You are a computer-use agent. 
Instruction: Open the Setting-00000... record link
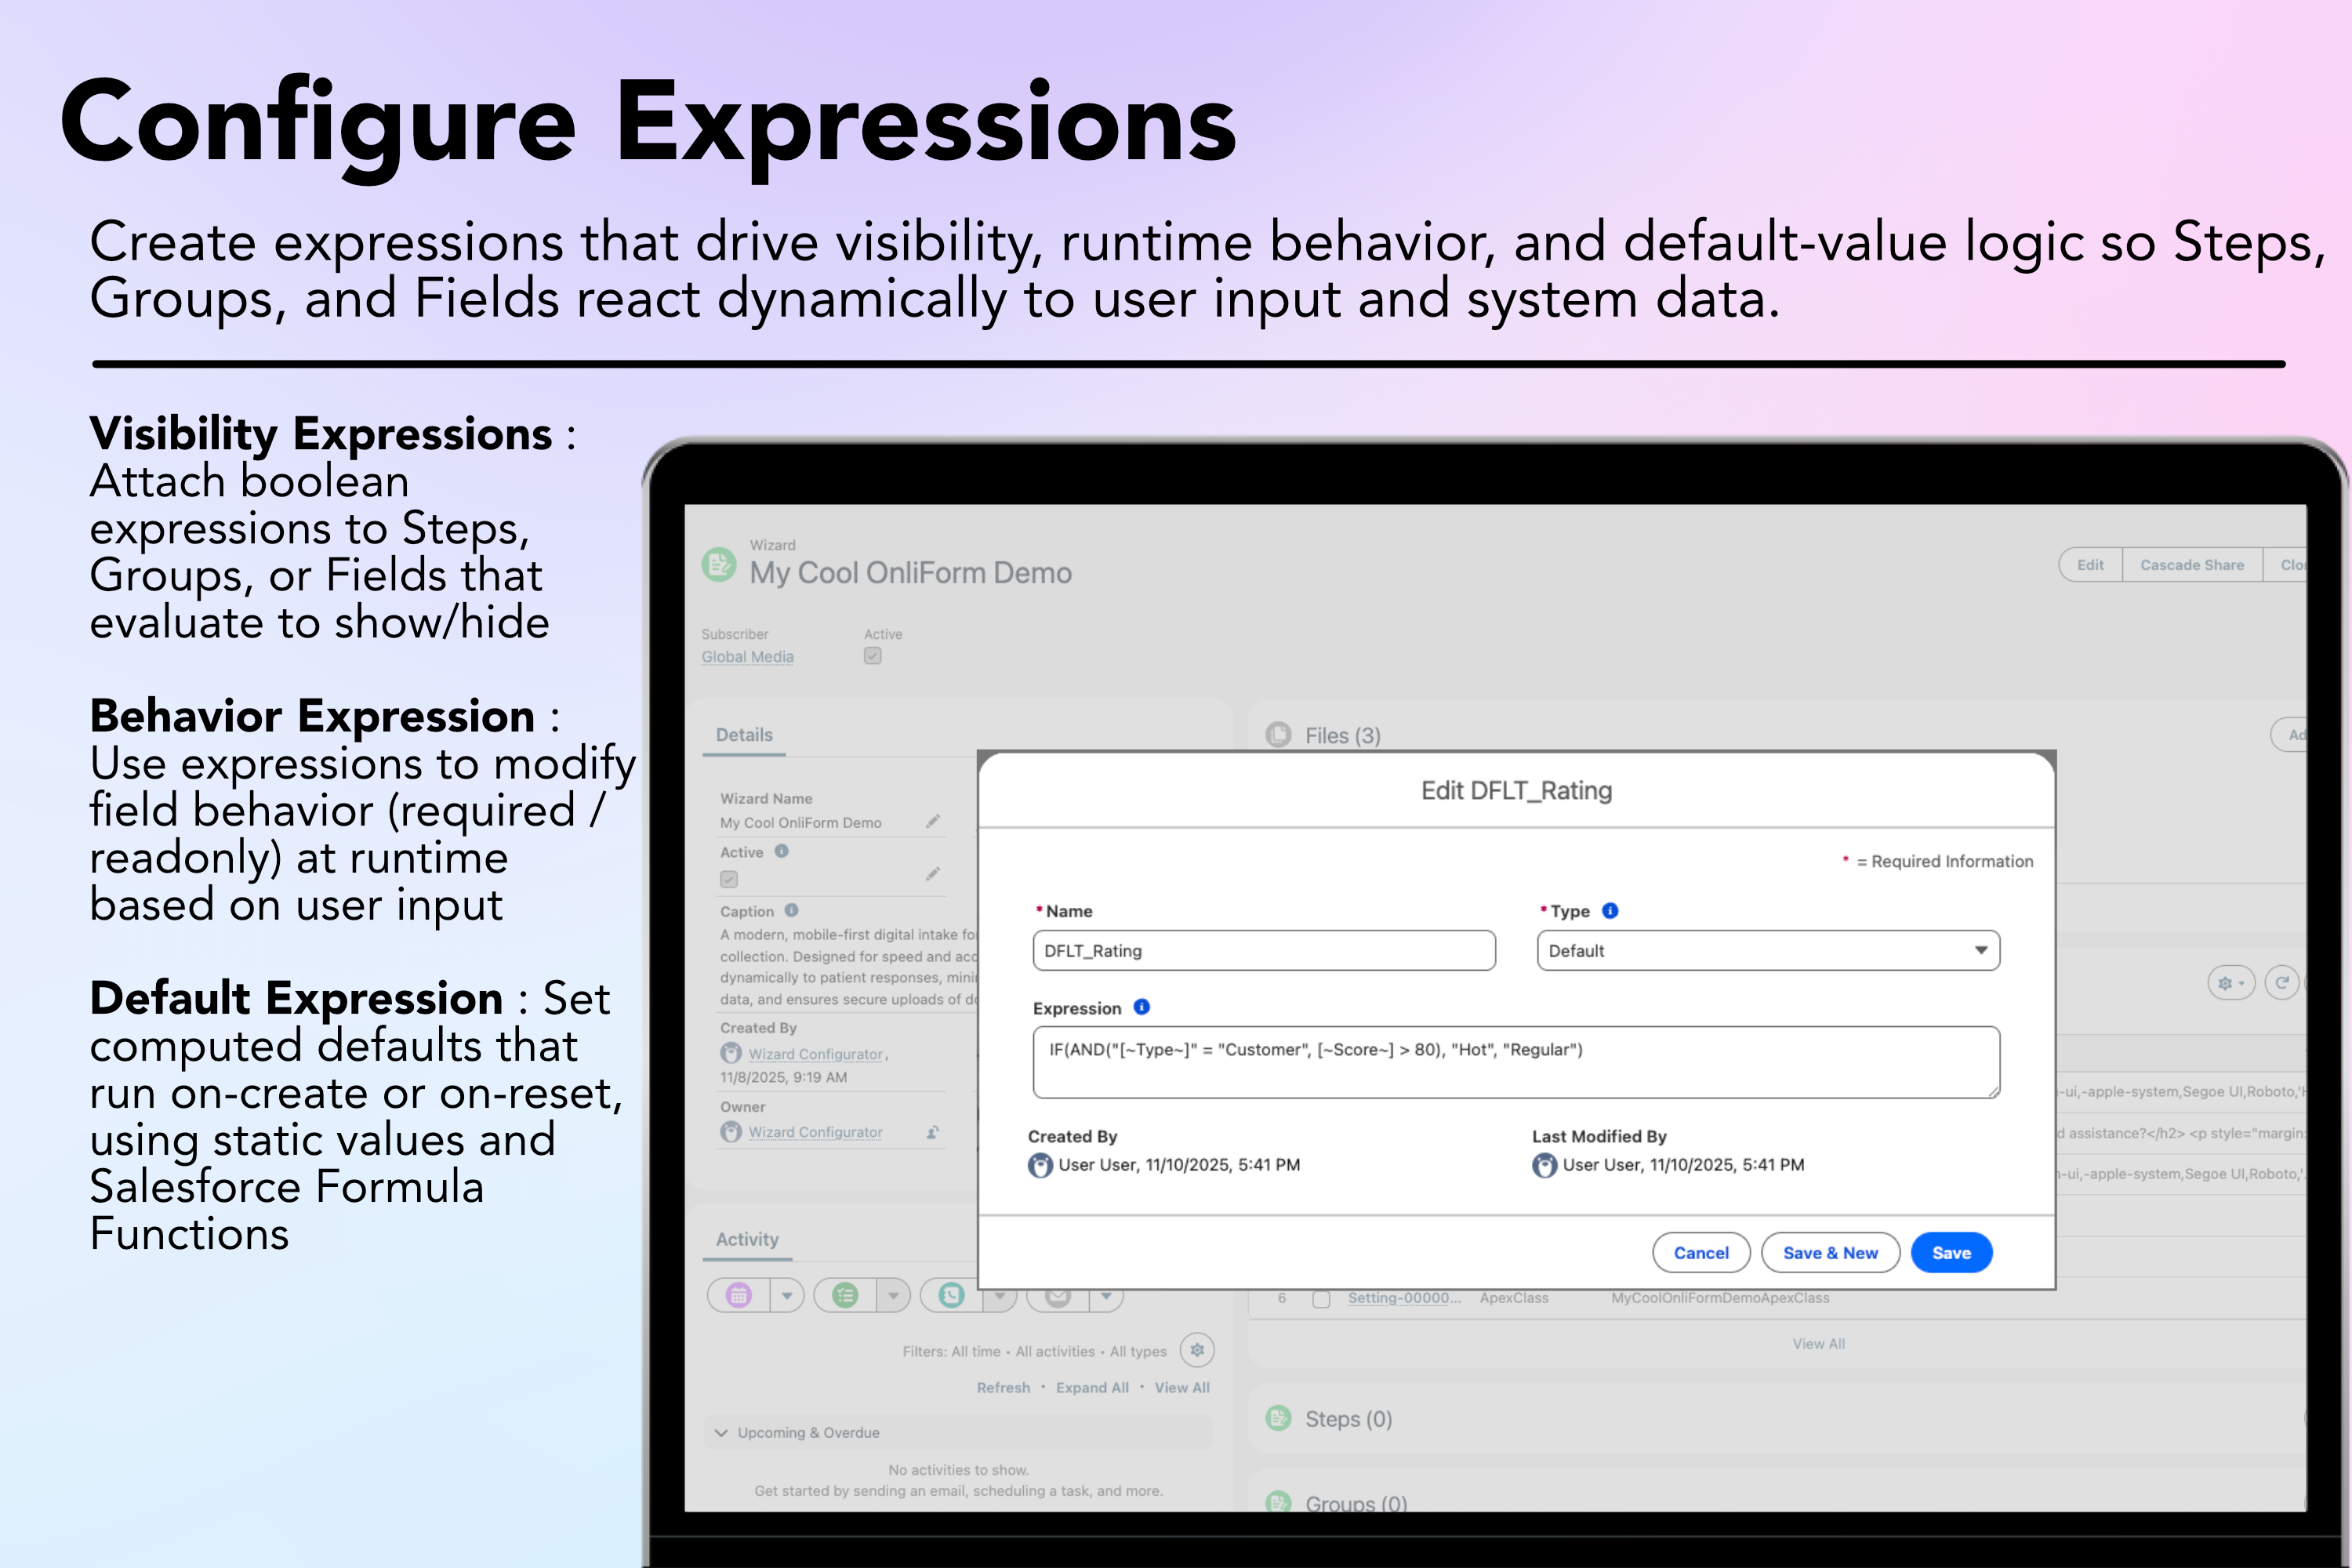[x=1404, y=1298]
